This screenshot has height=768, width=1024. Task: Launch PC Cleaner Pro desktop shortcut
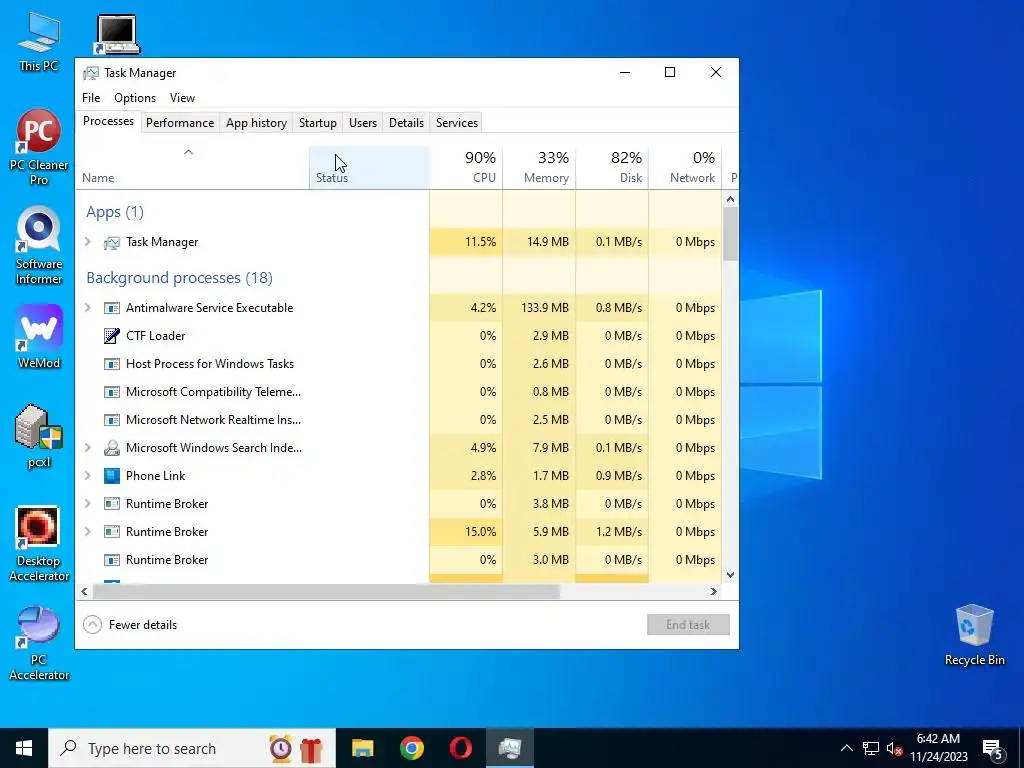pos(39,148)
